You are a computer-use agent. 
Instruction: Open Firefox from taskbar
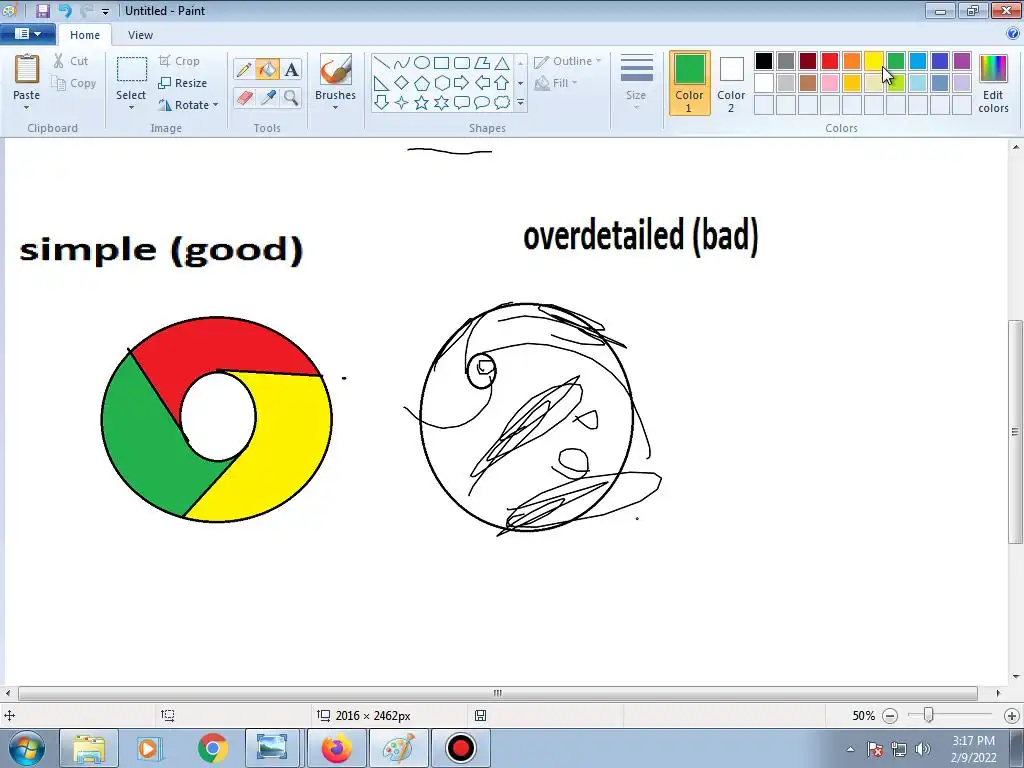pos(337,748)
